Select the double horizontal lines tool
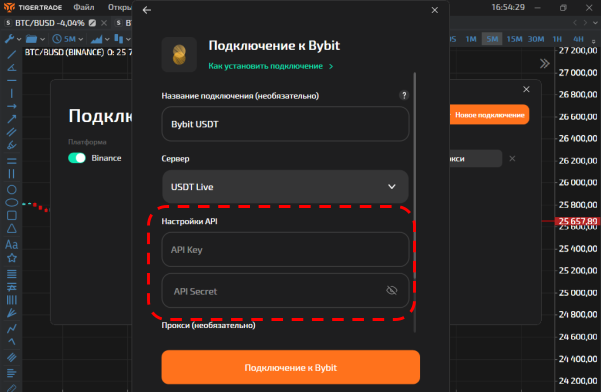Screen dimensions: 601x392 pyautogui.click(x=11, y=161)
